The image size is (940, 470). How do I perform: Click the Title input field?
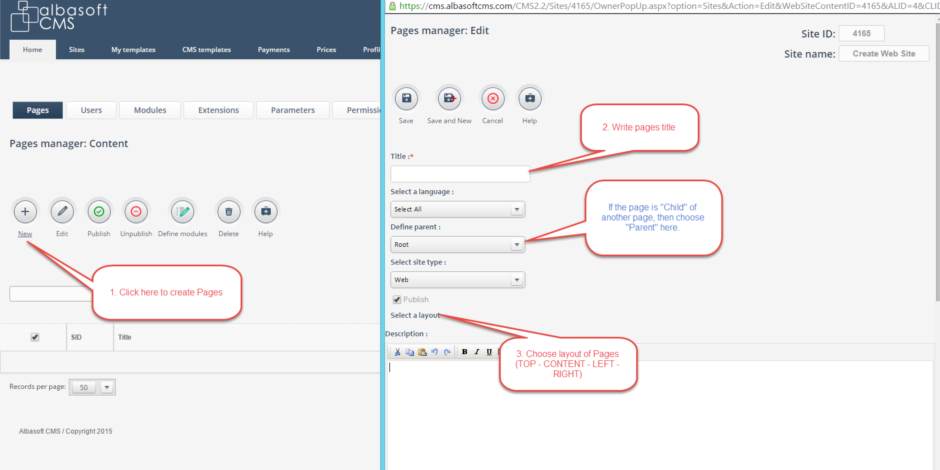(460, 174)
